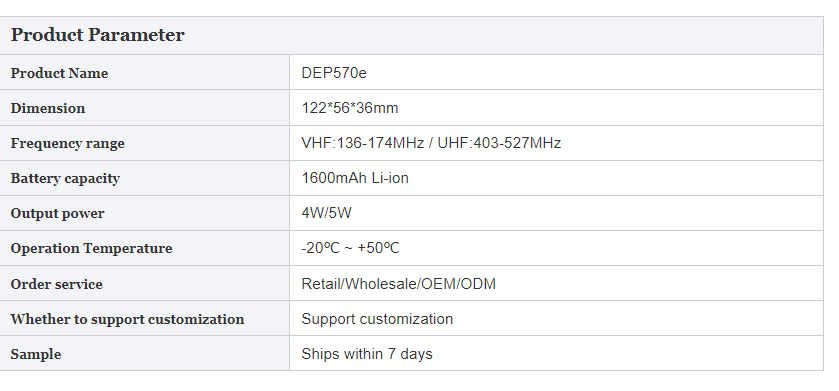Select the Output power label
Image resolution: width=839 pixels, height=391 pixels.
point(57,213)
